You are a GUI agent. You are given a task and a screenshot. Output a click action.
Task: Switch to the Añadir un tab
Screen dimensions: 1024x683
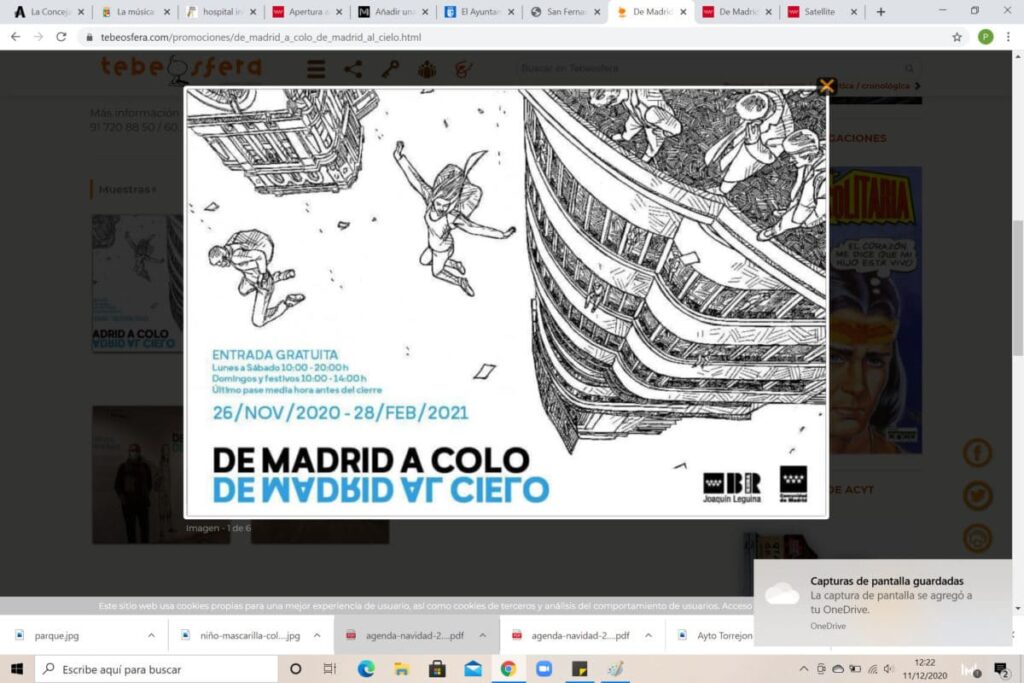point(392,12)
